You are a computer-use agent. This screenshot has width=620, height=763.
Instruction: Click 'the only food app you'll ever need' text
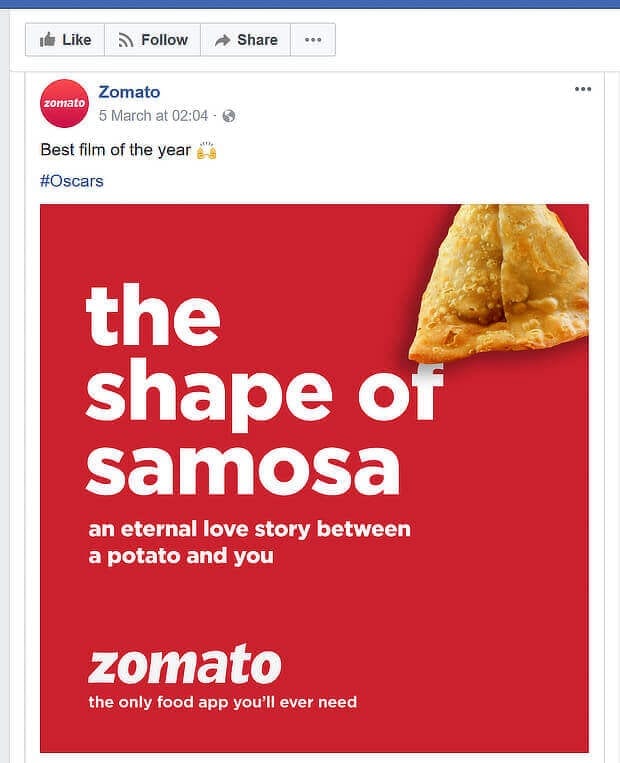(222, 702)
